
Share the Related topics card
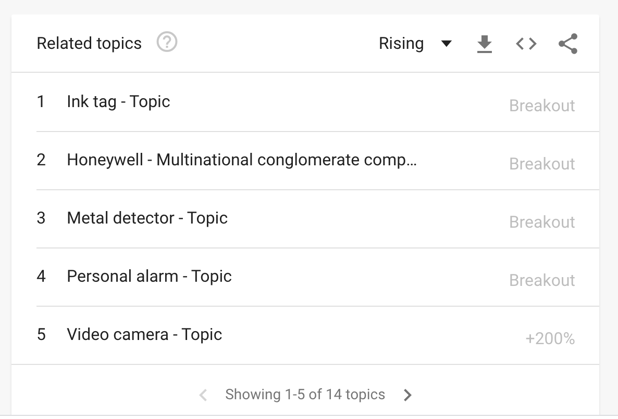point(568,44)
